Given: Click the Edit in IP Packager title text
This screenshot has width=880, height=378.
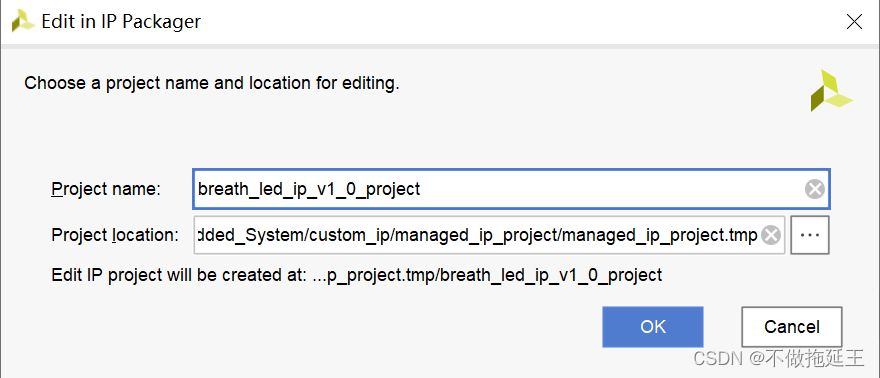Looking at the screenshot, I should coord(121,22).
